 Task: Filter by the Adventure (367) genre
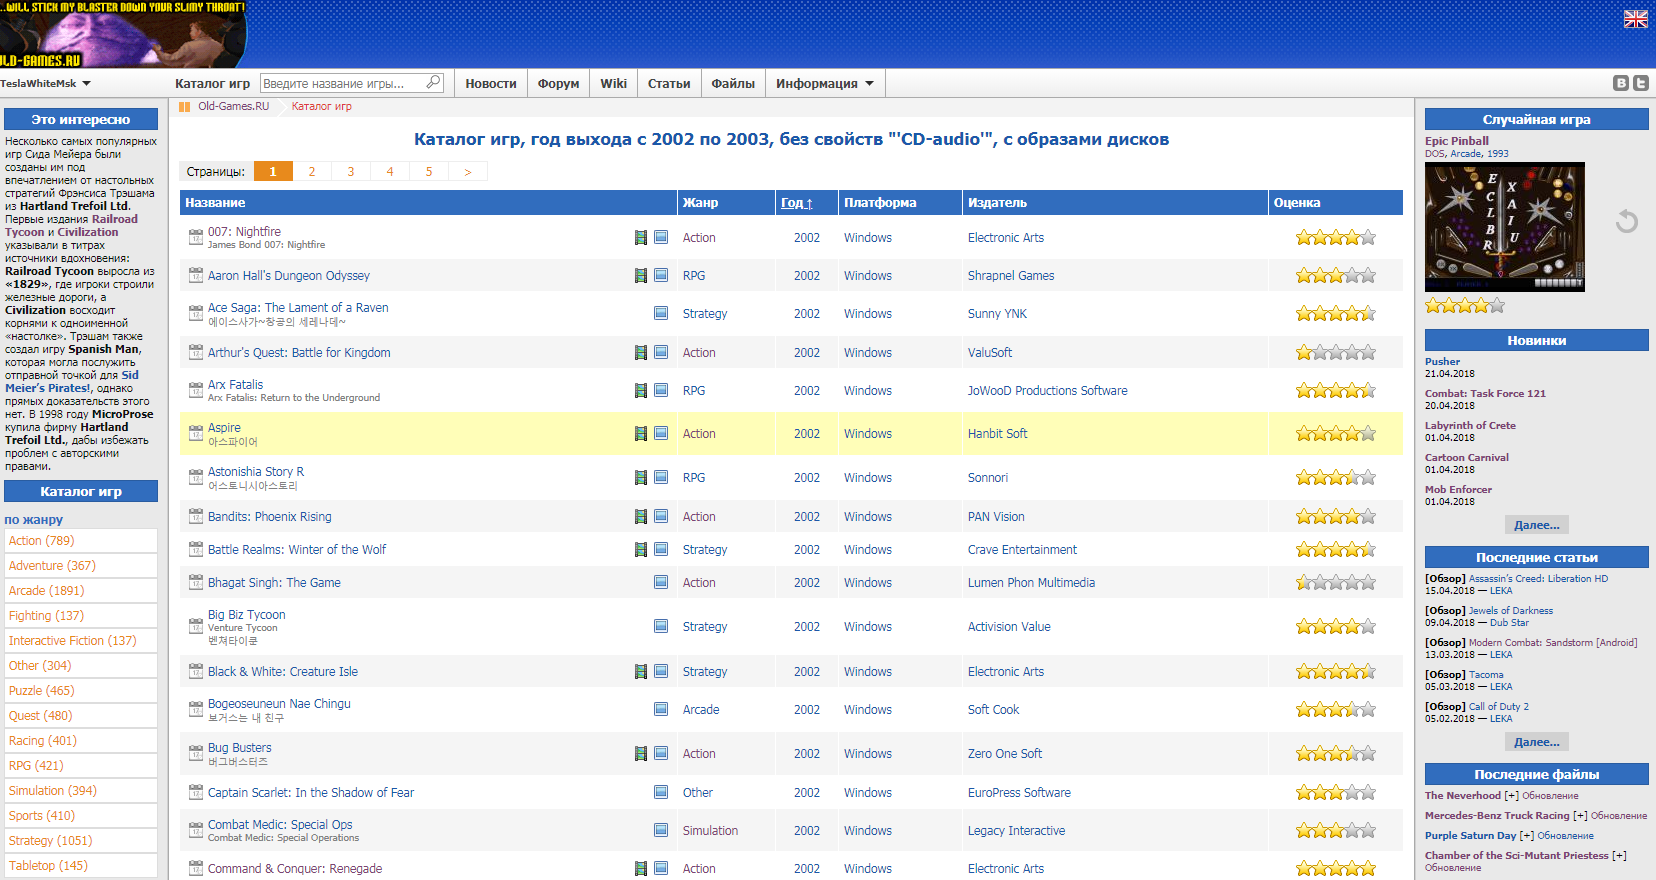click(81, 566)
